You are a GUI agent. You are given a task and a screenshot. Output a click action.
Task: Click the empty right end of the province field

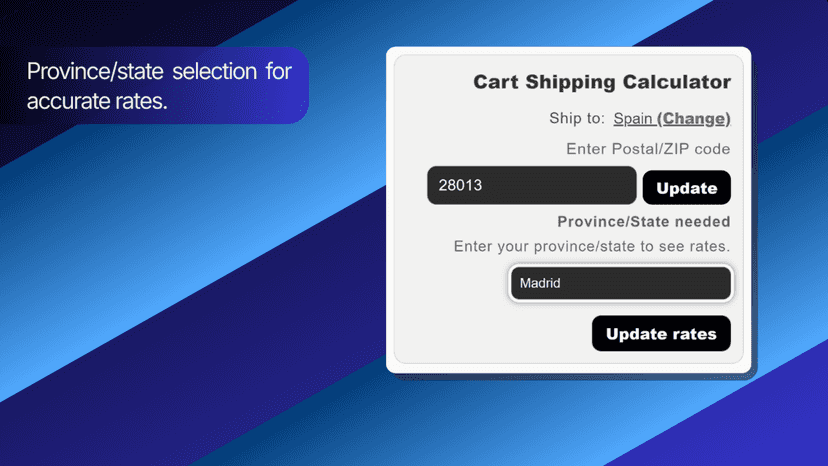coord(676,283)
